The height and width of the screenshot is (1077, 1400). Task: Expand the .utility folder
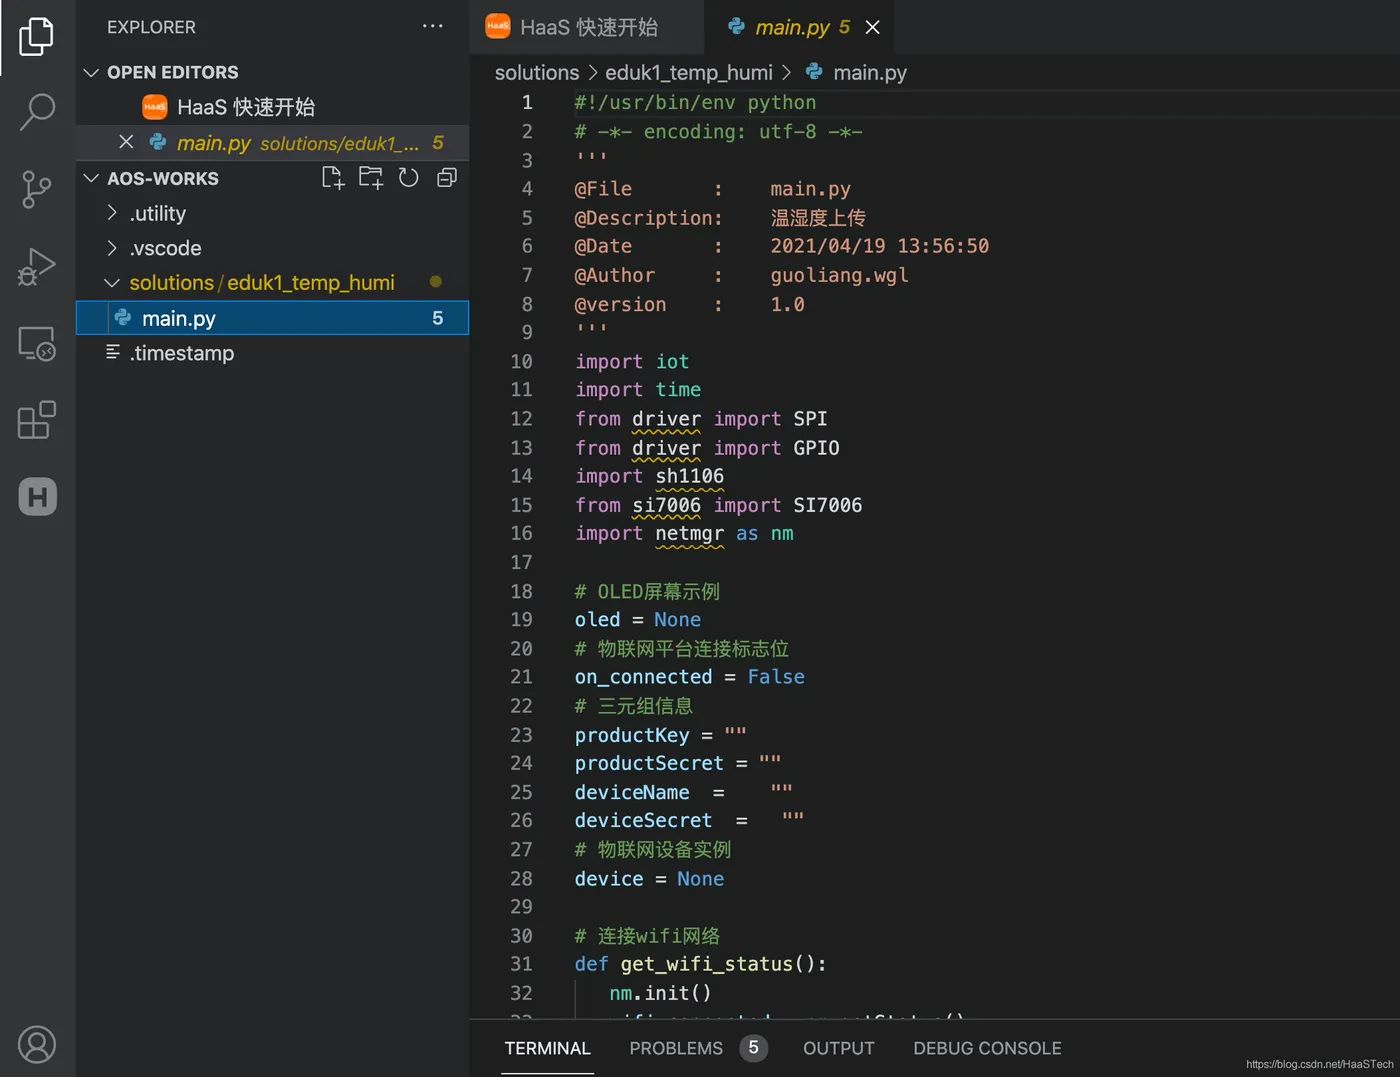tap(112, 213)
